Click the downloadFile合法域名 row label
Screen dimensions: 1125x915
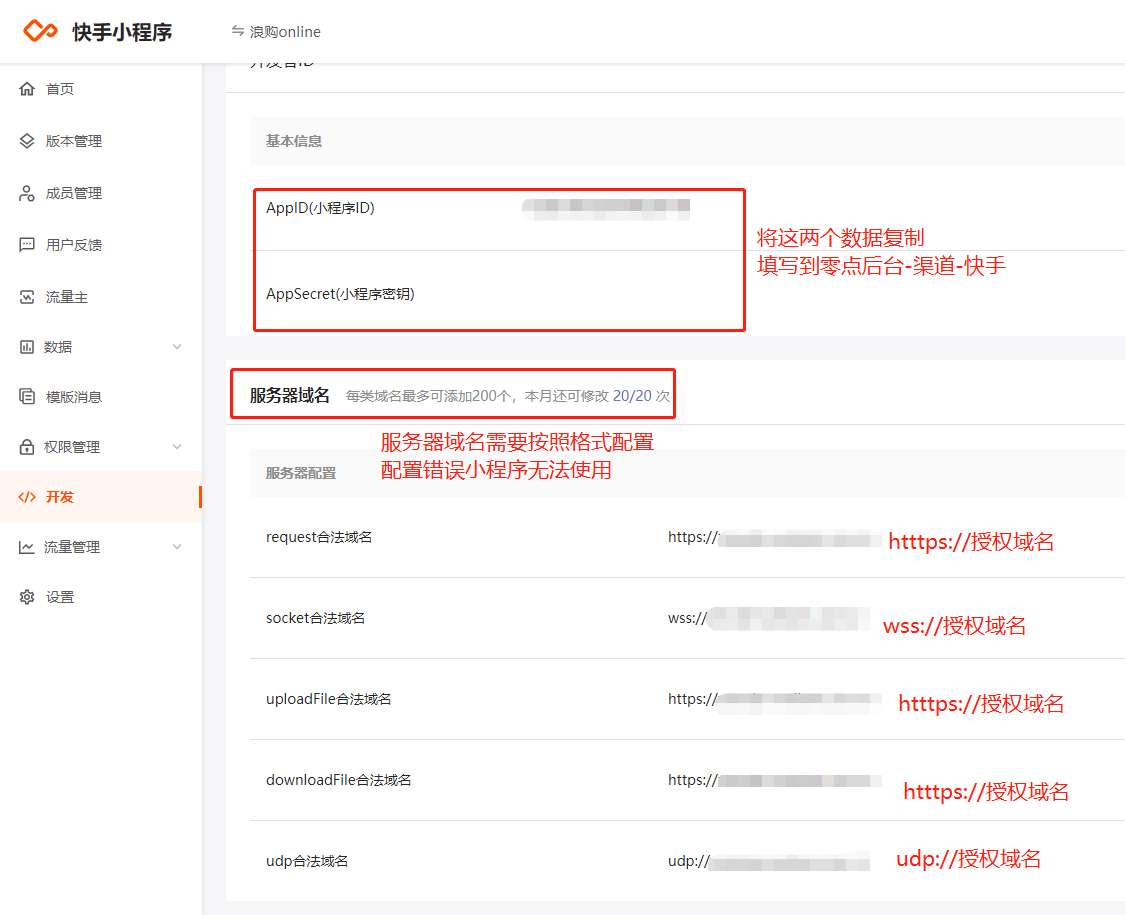[x=339, y=780]
